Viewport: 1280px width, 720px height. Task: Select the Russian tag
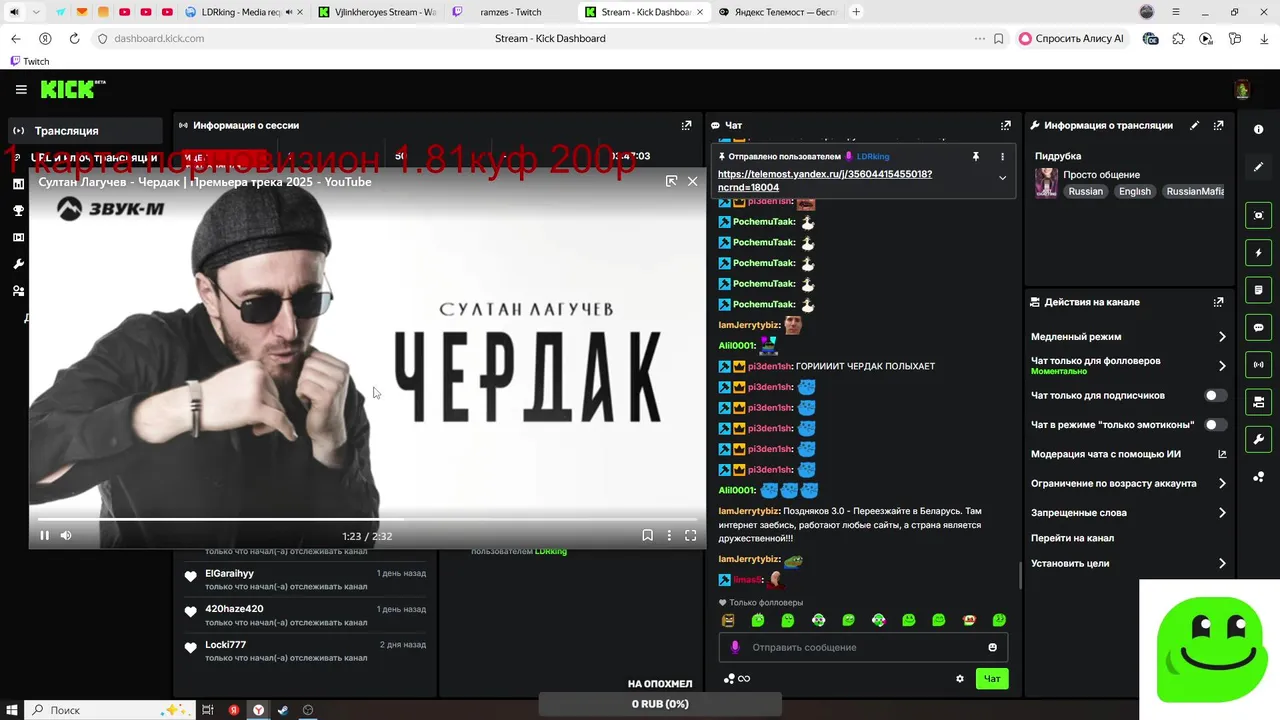pos(1085,191)
